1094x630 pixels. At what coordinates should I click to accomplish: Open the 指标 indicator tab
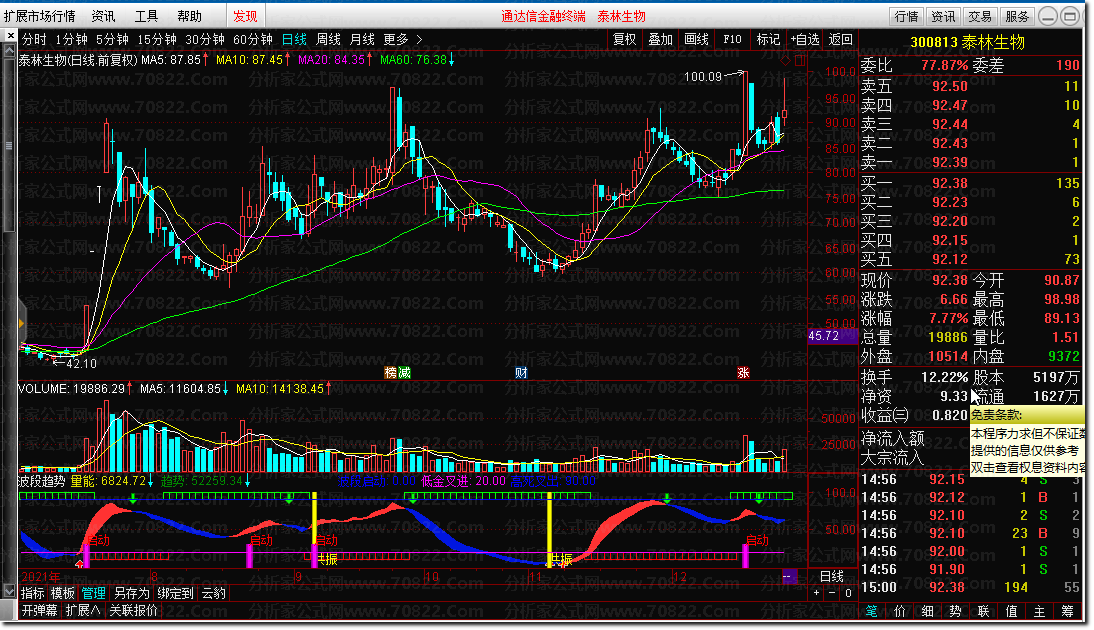click(x=32, y=594)
